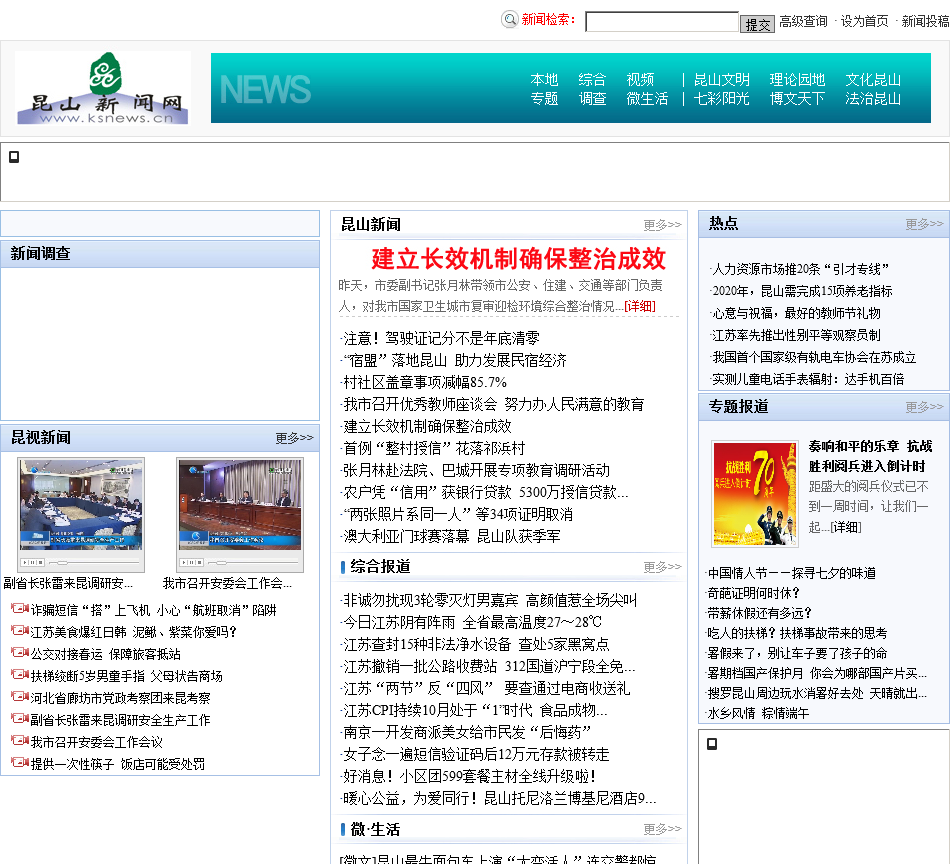Click video camera icon beside 公交对接春运

[19, 653]
